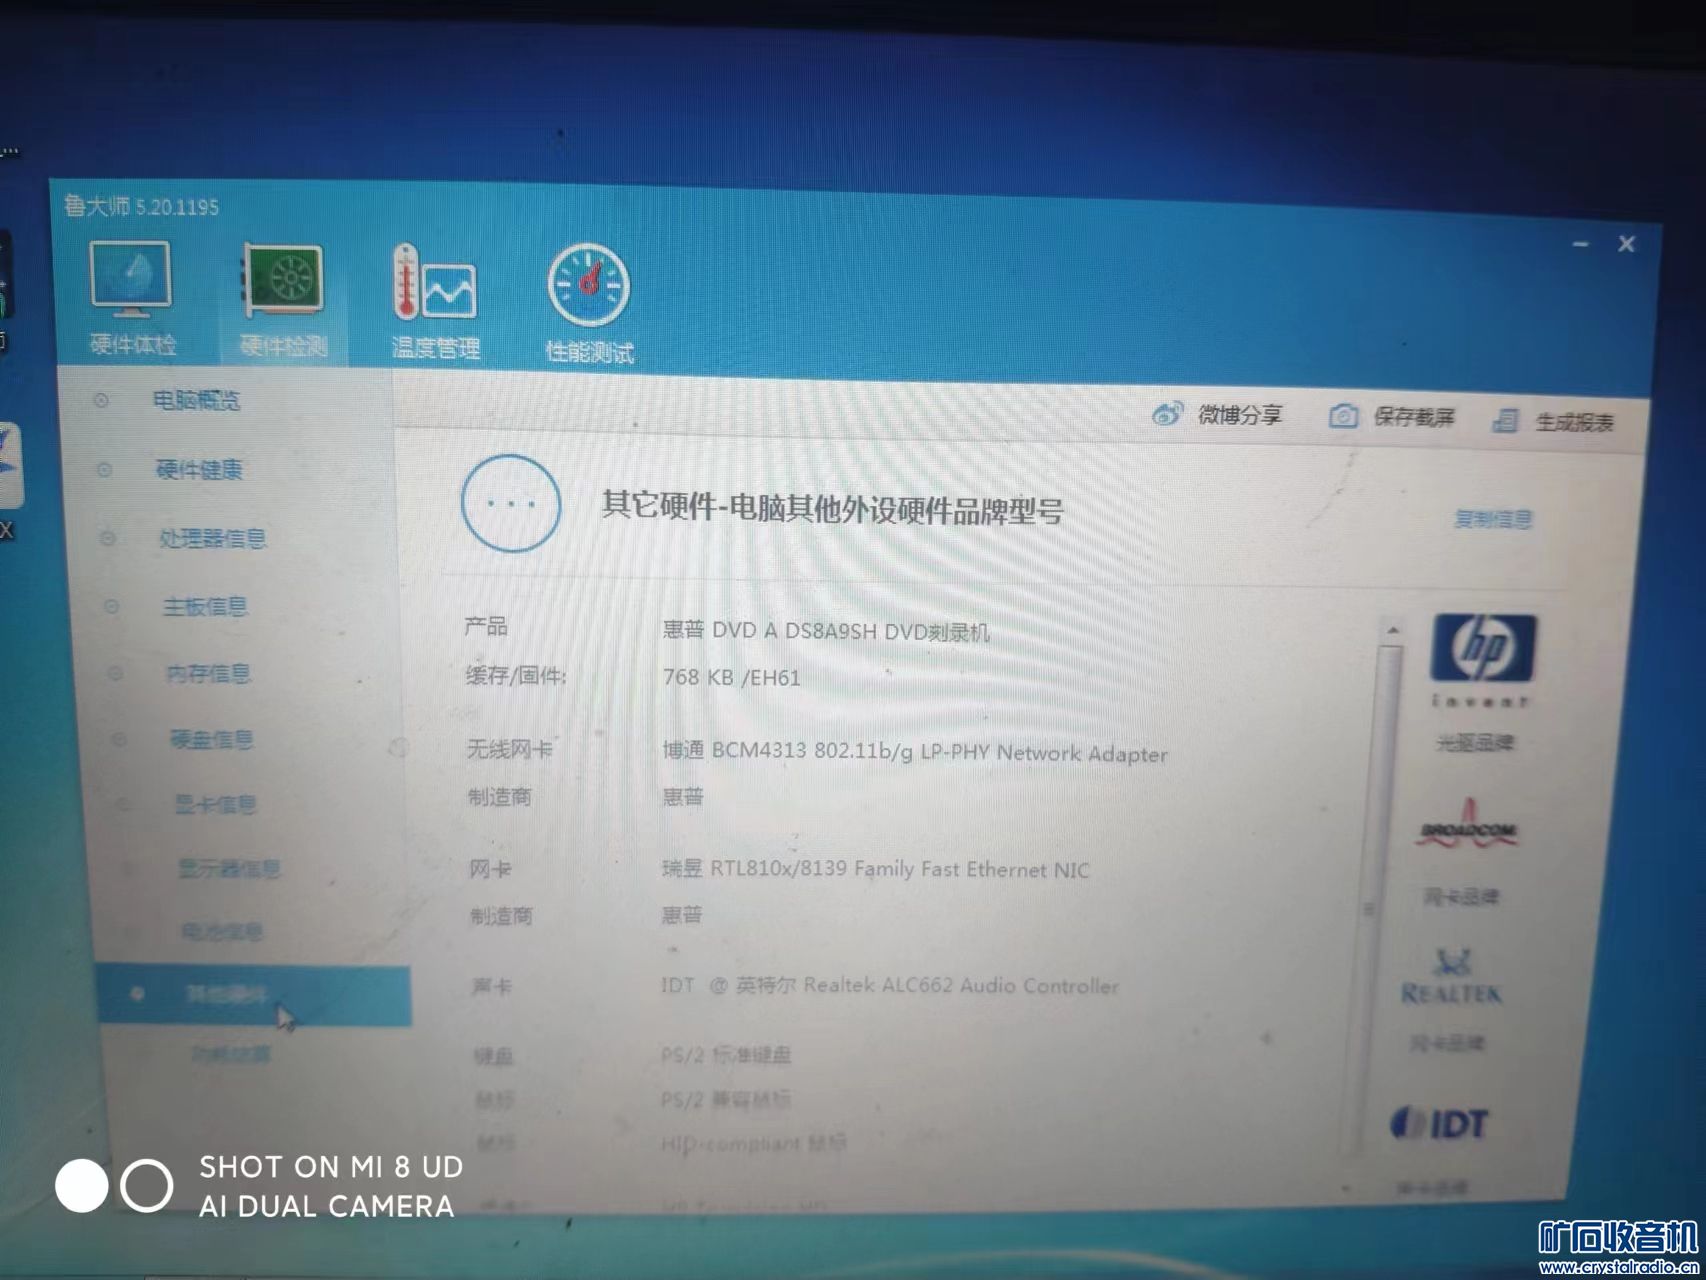Click the camera icon next to 保存截屏
Screen dimensions: 1706x1280
1343,416
